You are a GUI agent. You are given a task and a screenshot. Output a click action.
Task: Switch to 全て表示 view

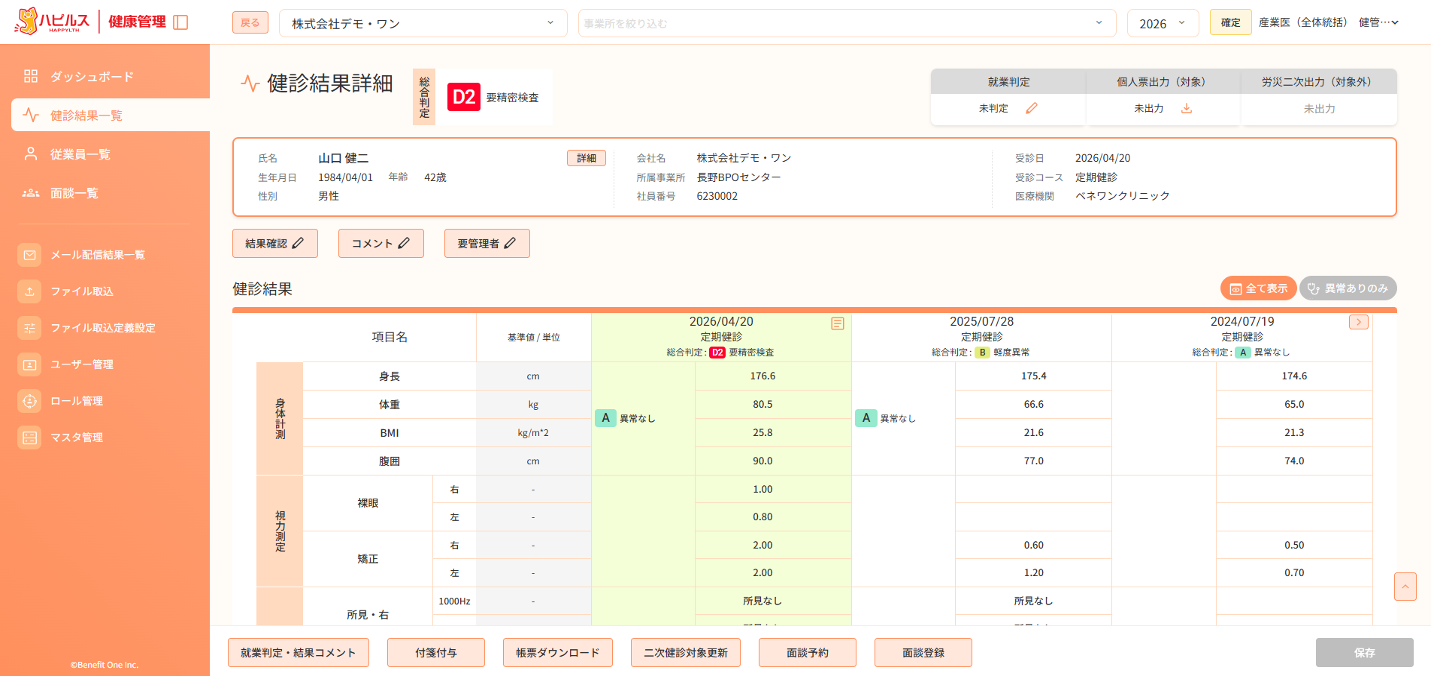1258,288
